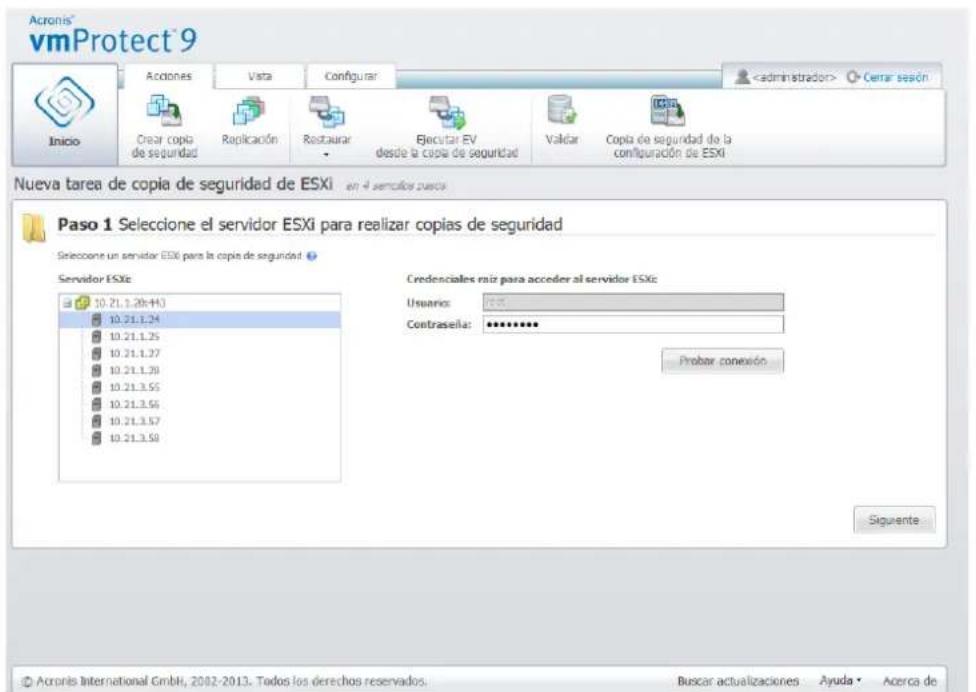The image size is (976, 692).
Task: Click the Probar conexión button
Action: click(722, 361)
